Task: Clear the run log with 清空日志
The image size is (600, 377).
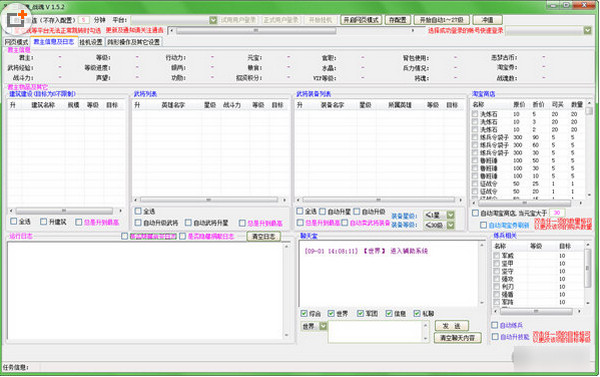Action: click(x=264, y=237)
